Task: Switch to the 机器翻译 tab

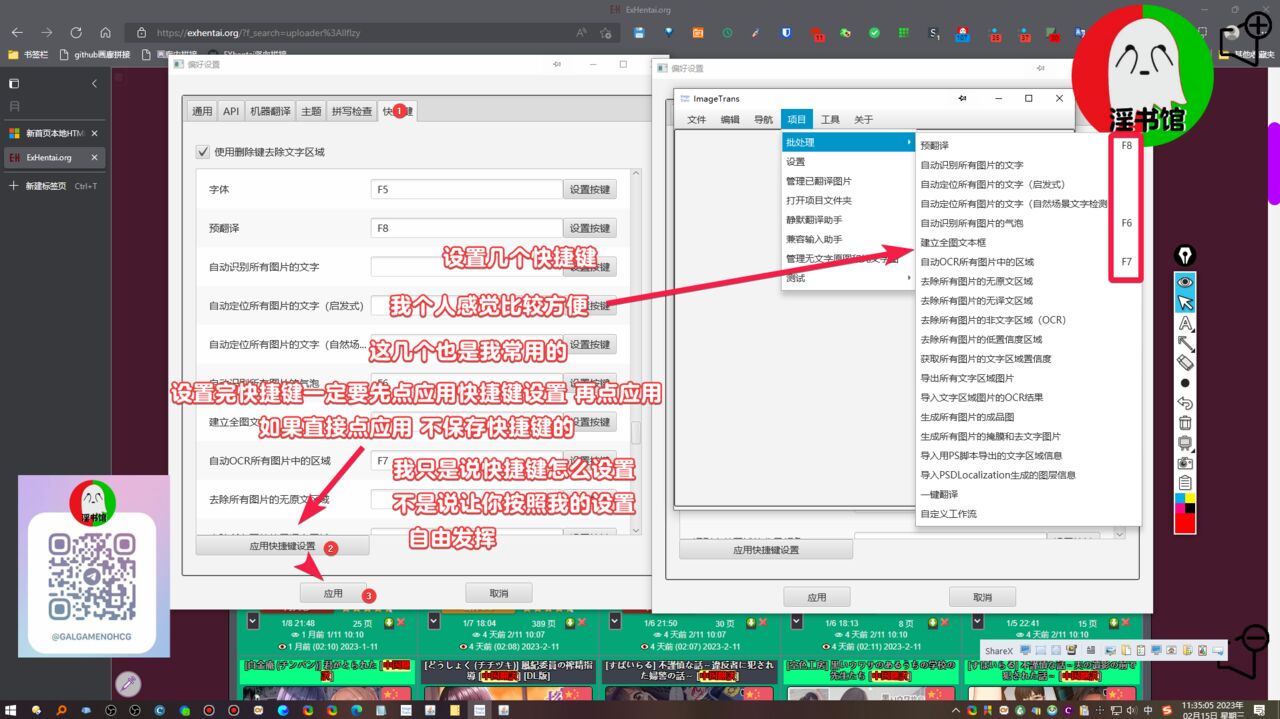Action: click(271, 111)
